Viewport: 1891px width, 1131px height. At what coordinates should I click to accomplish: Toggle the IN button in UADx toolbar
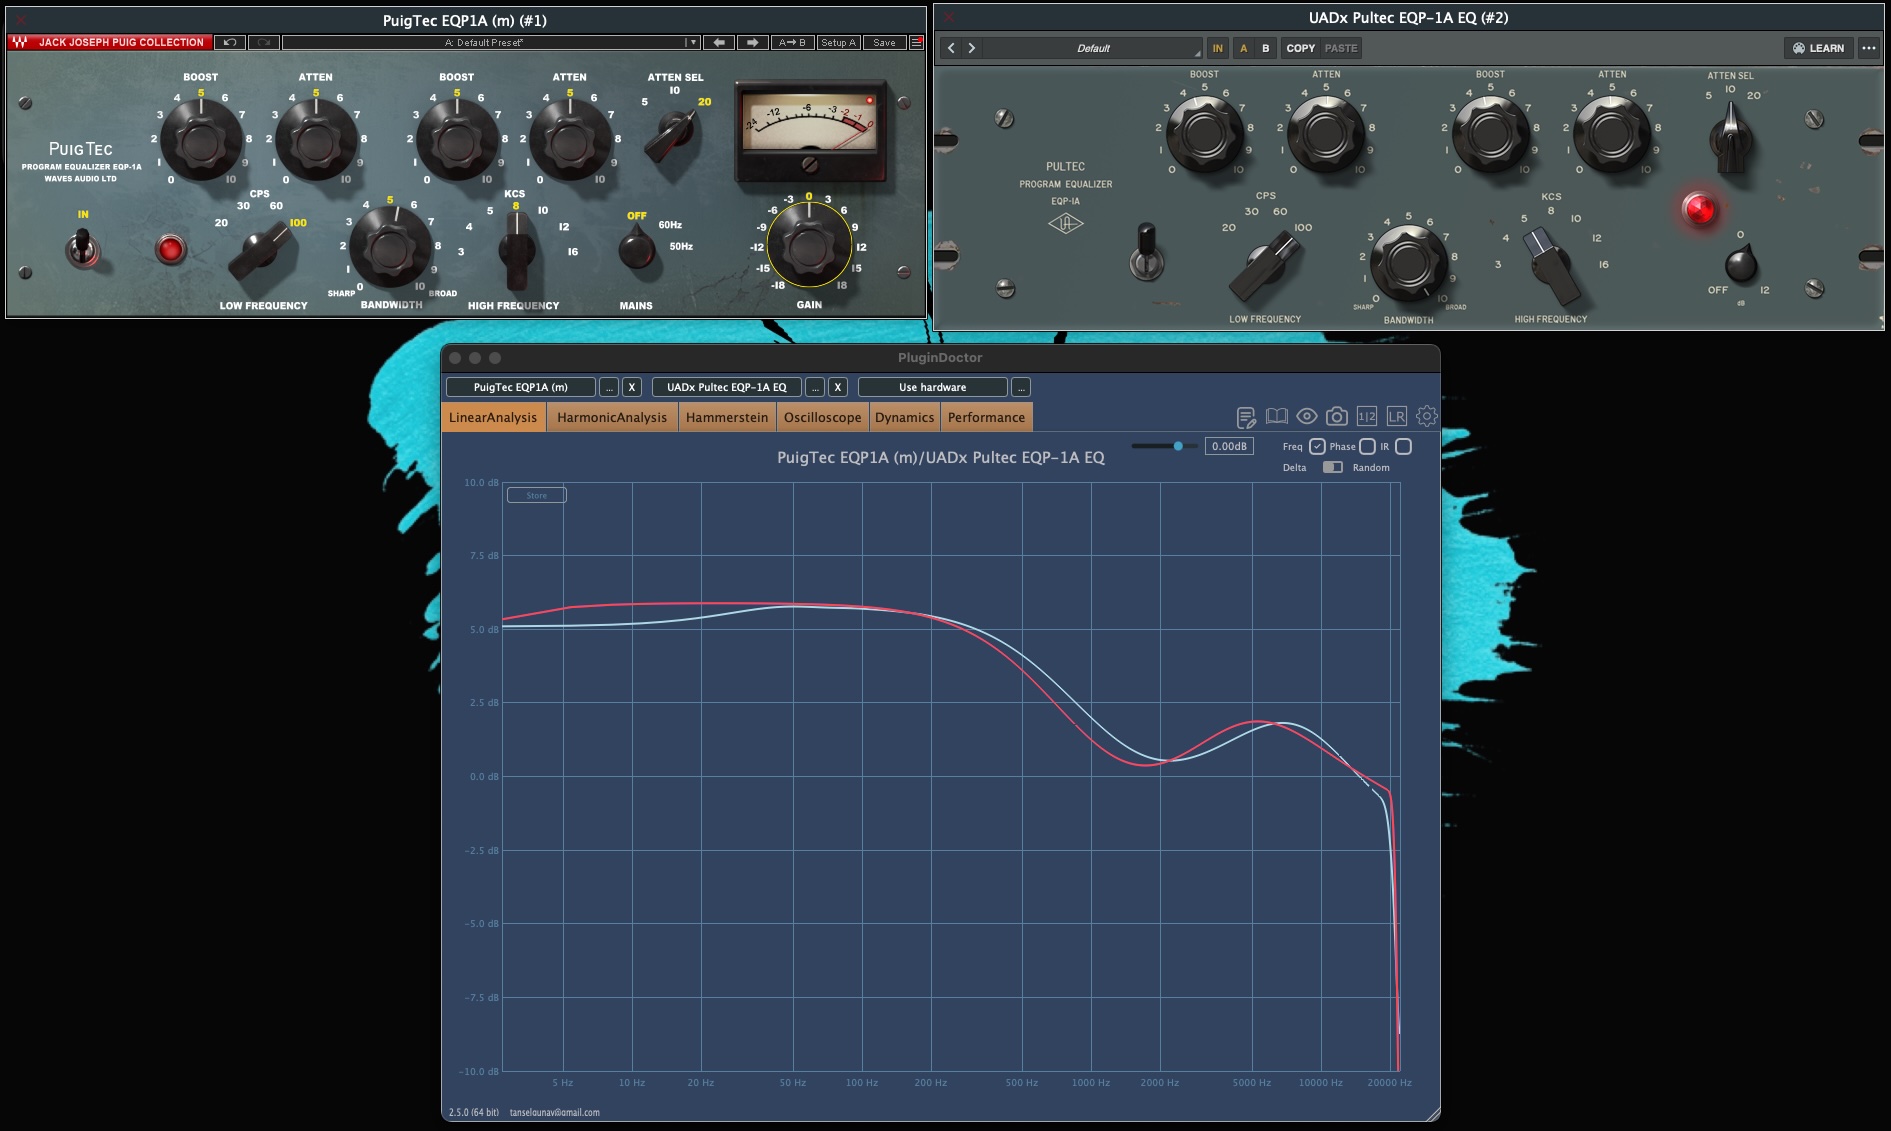click(x=1217, y=48)
